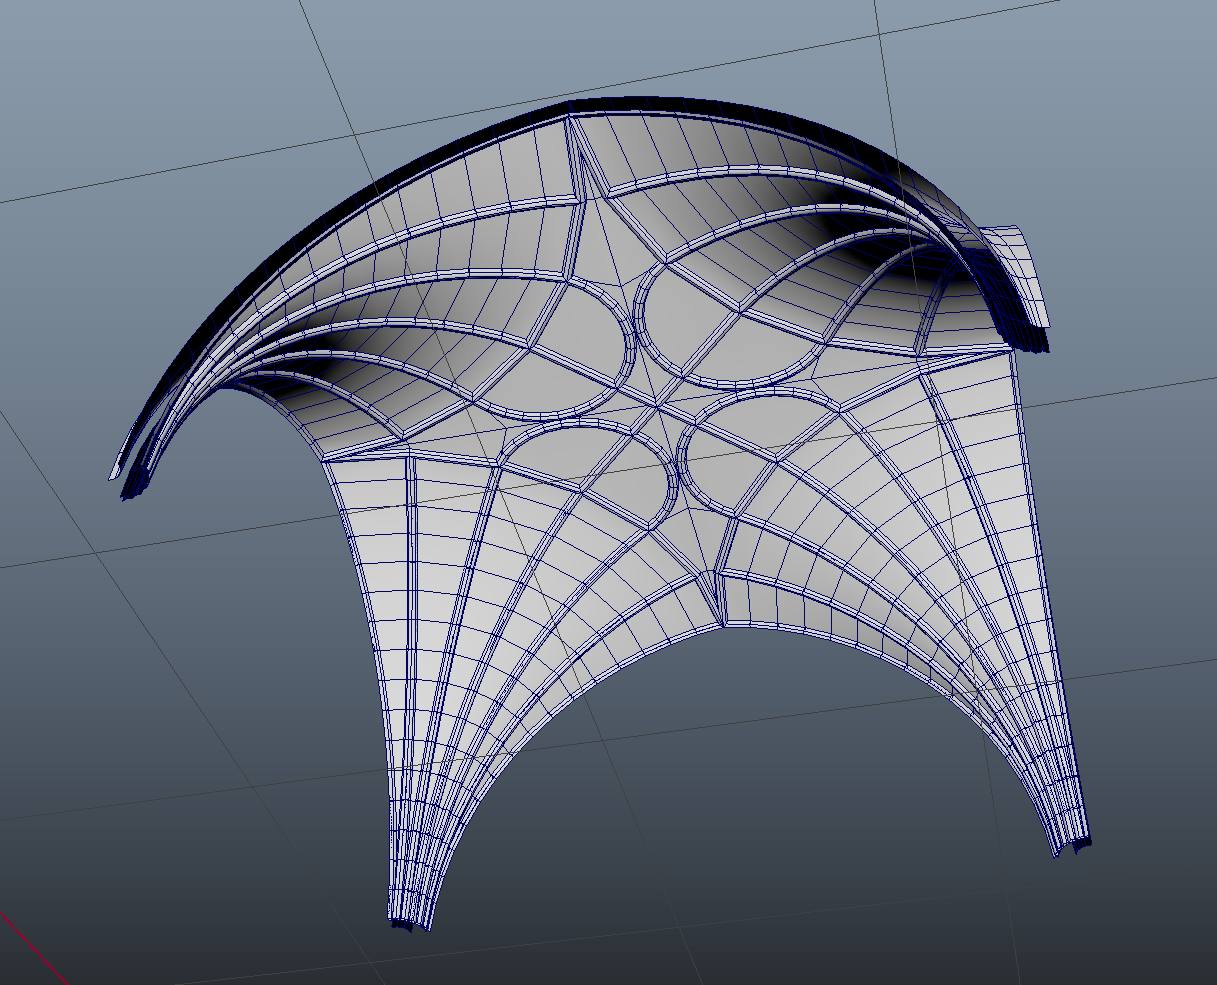
Task: Select the lower-left column base of the mesh
Action: [x=409, y=922]
